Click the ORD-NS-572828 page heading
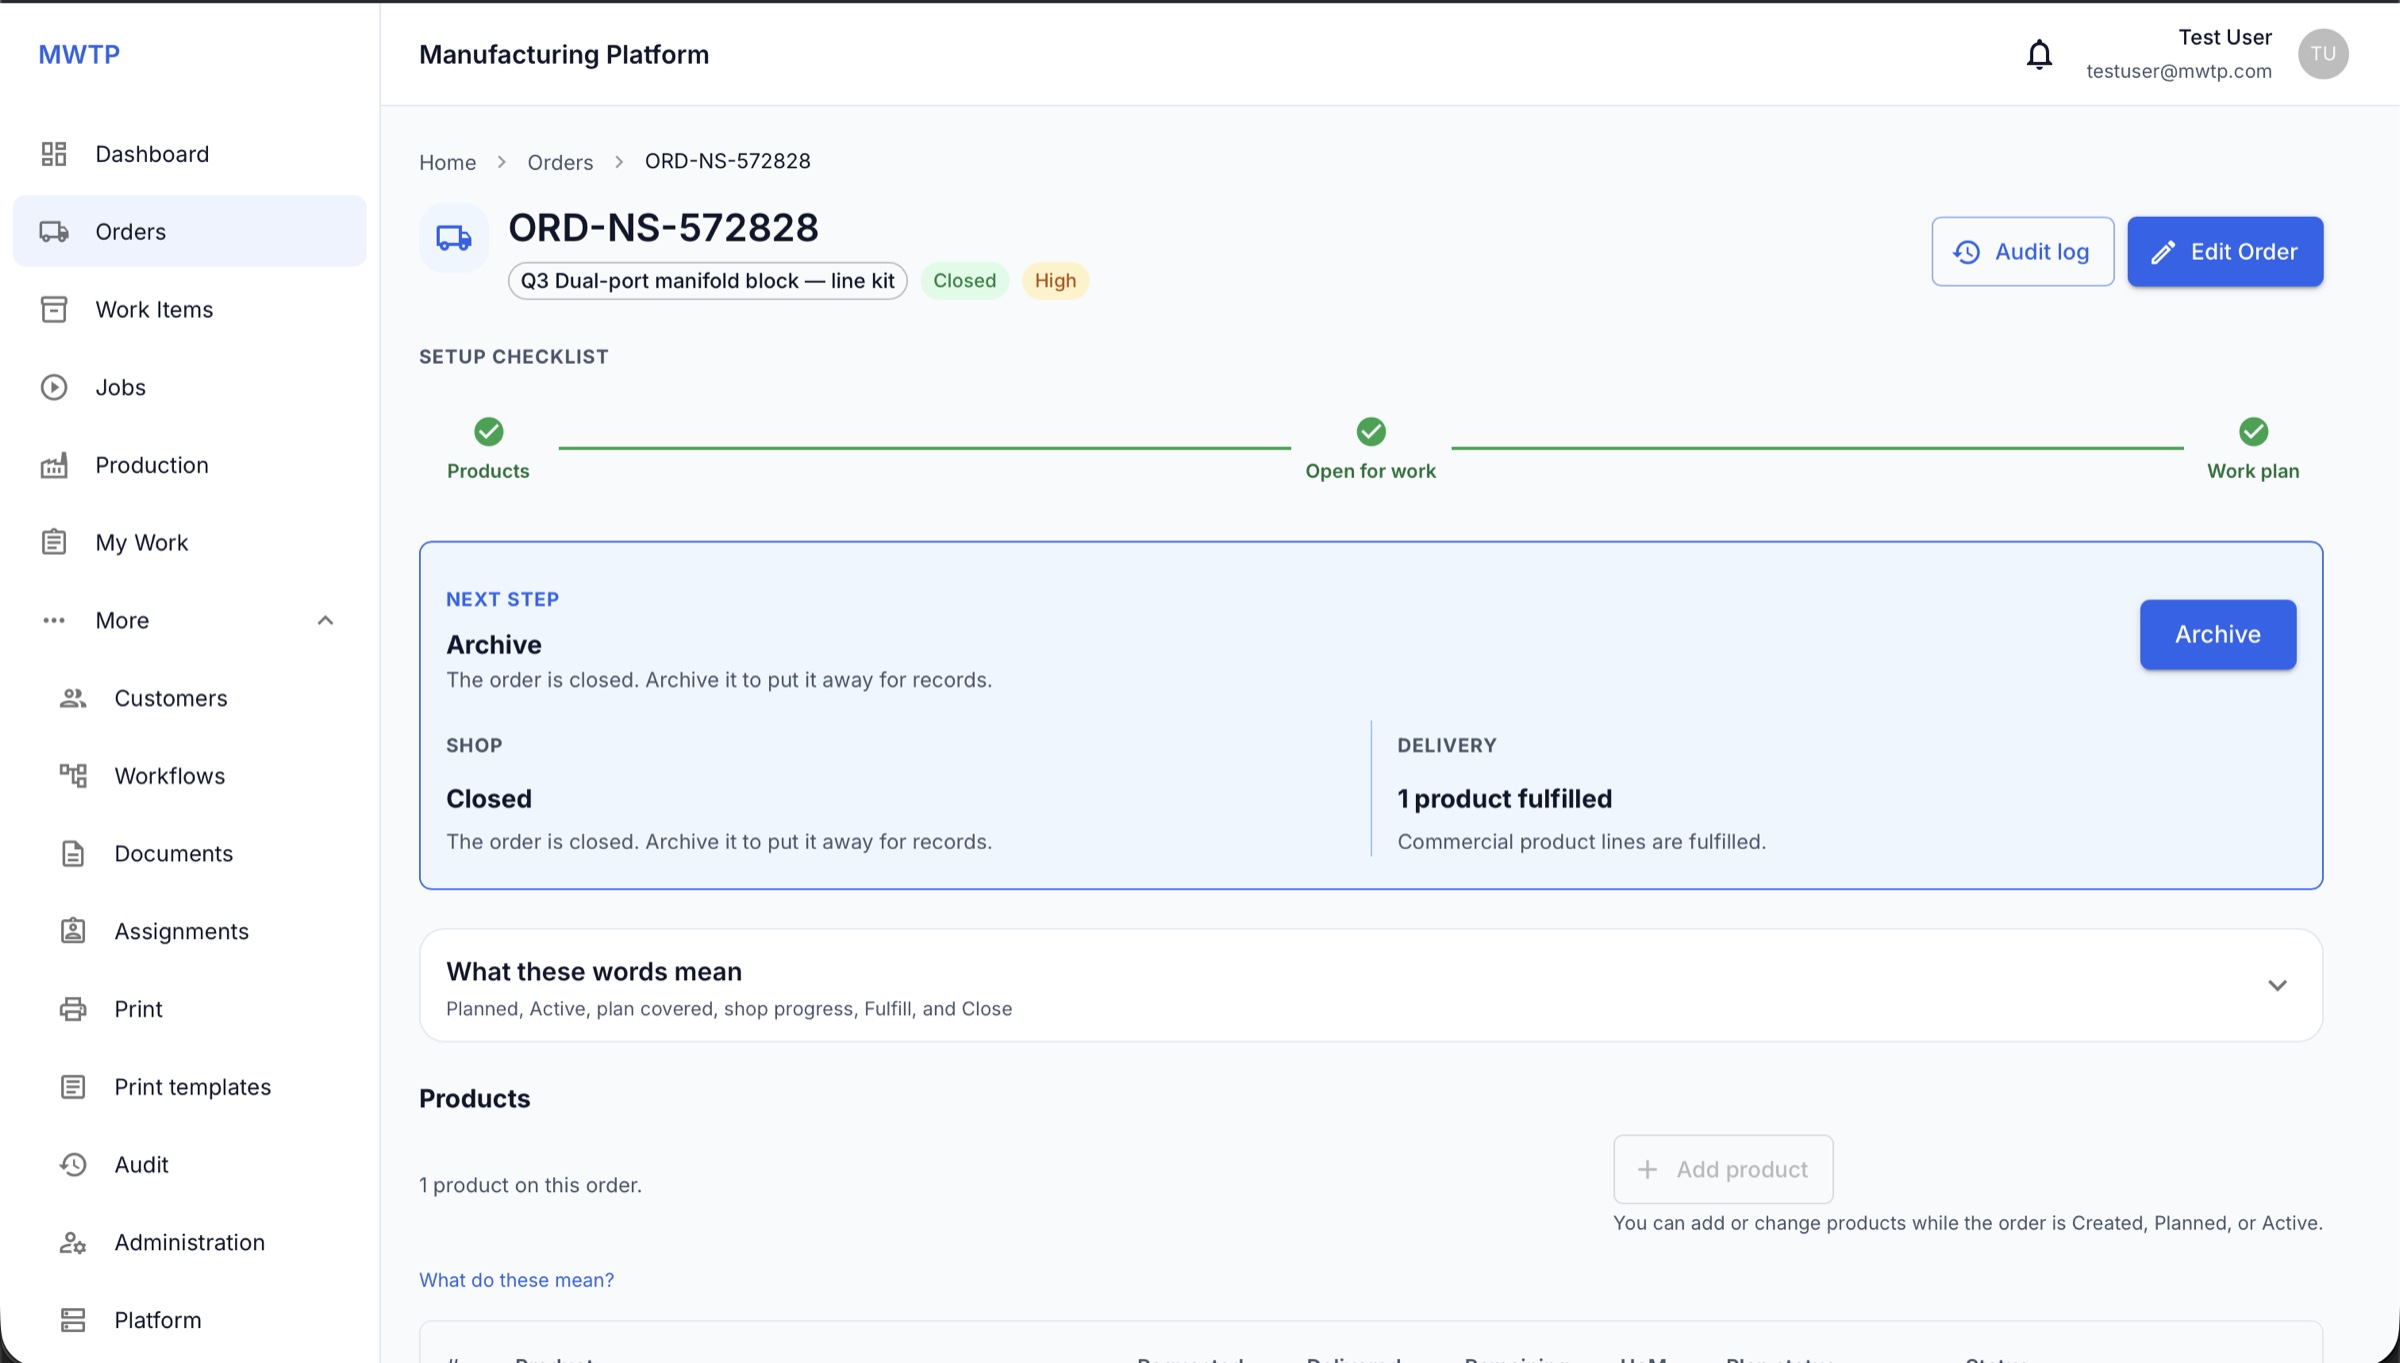 pos(663,228)
